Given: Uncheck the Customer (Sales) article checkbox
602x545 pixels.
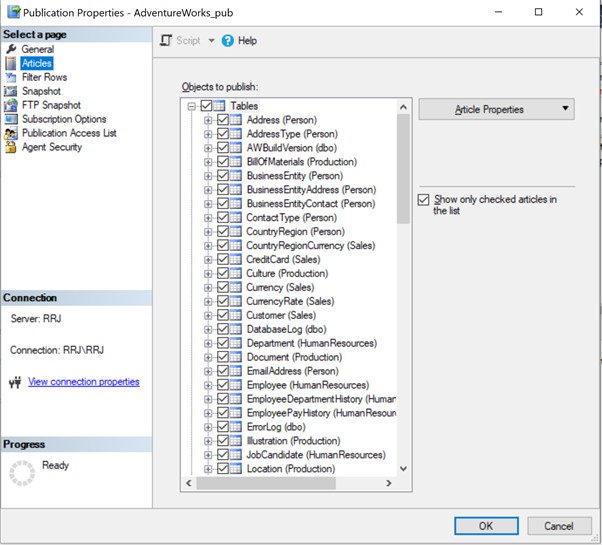Looking at the screenshot, I should coord(223,315).
